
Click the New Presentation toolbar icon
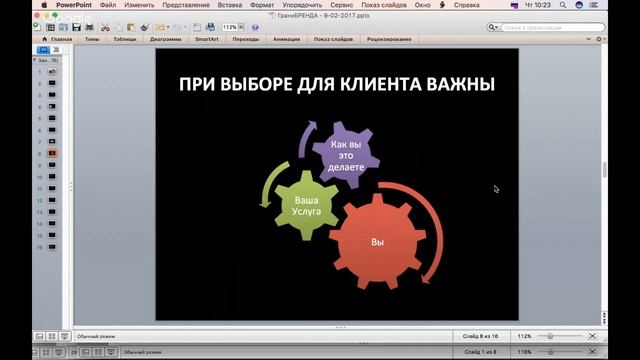point(37,27)
